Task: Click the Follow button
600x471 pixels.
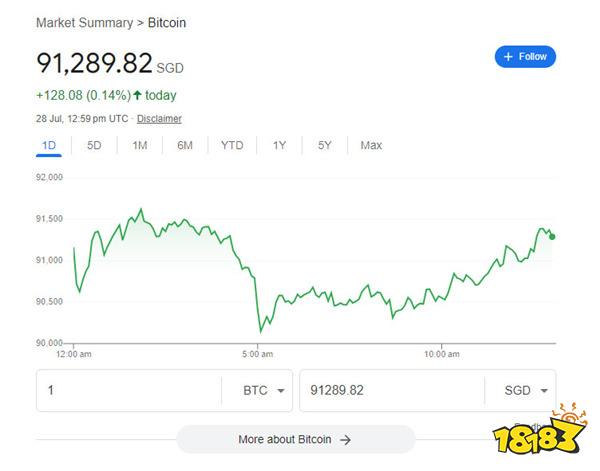Action: point(525,57)
